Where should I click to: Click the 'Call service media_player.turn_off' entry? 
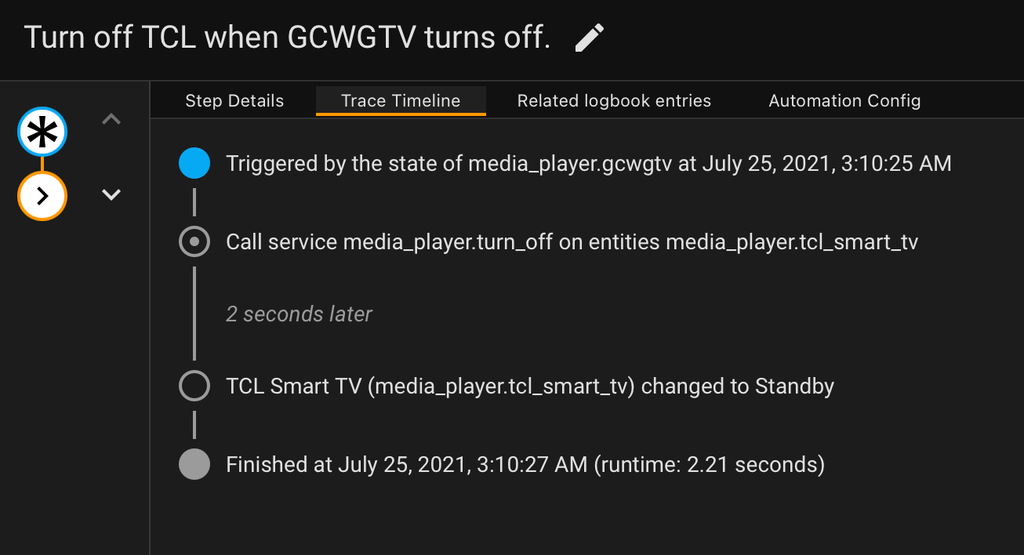572,242
